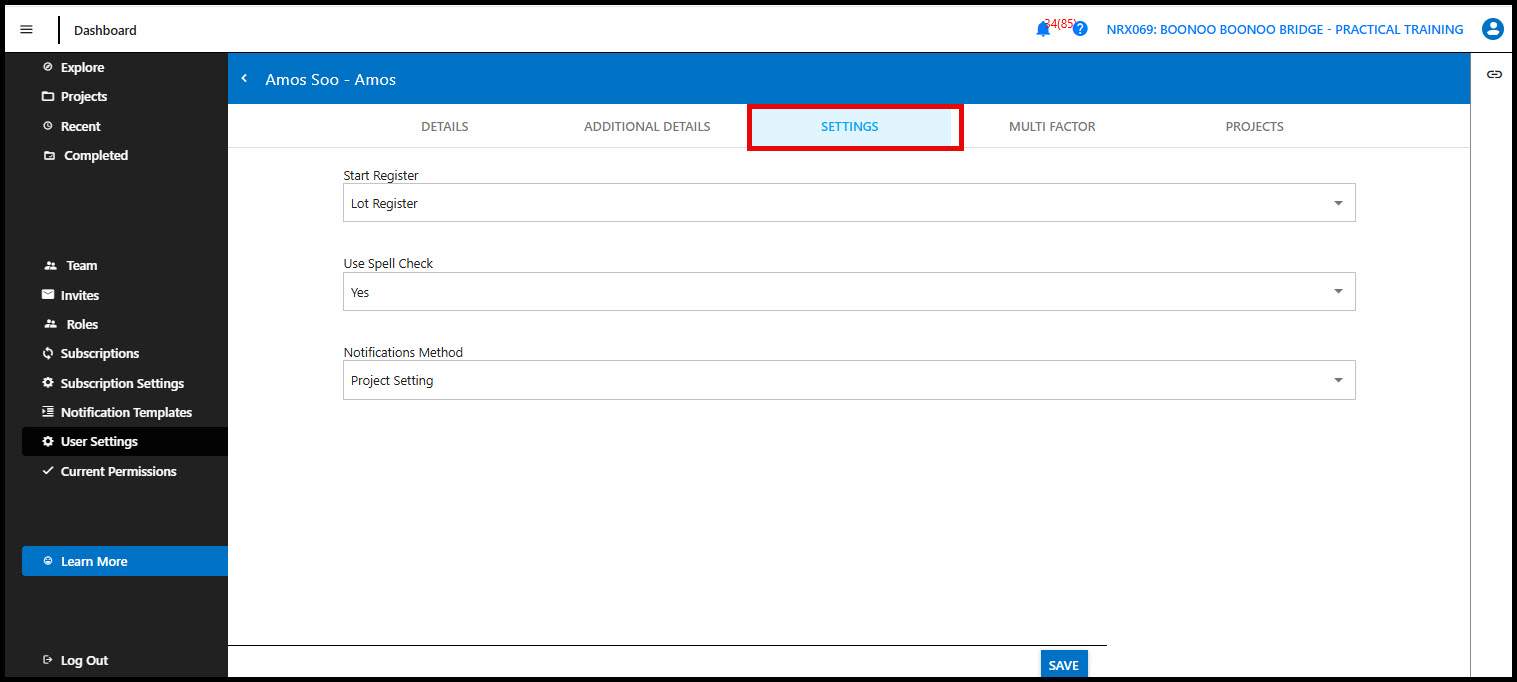Open the user profile avatar icon
This screenshot has height=682, width=1517.
tap(1492, 30)
